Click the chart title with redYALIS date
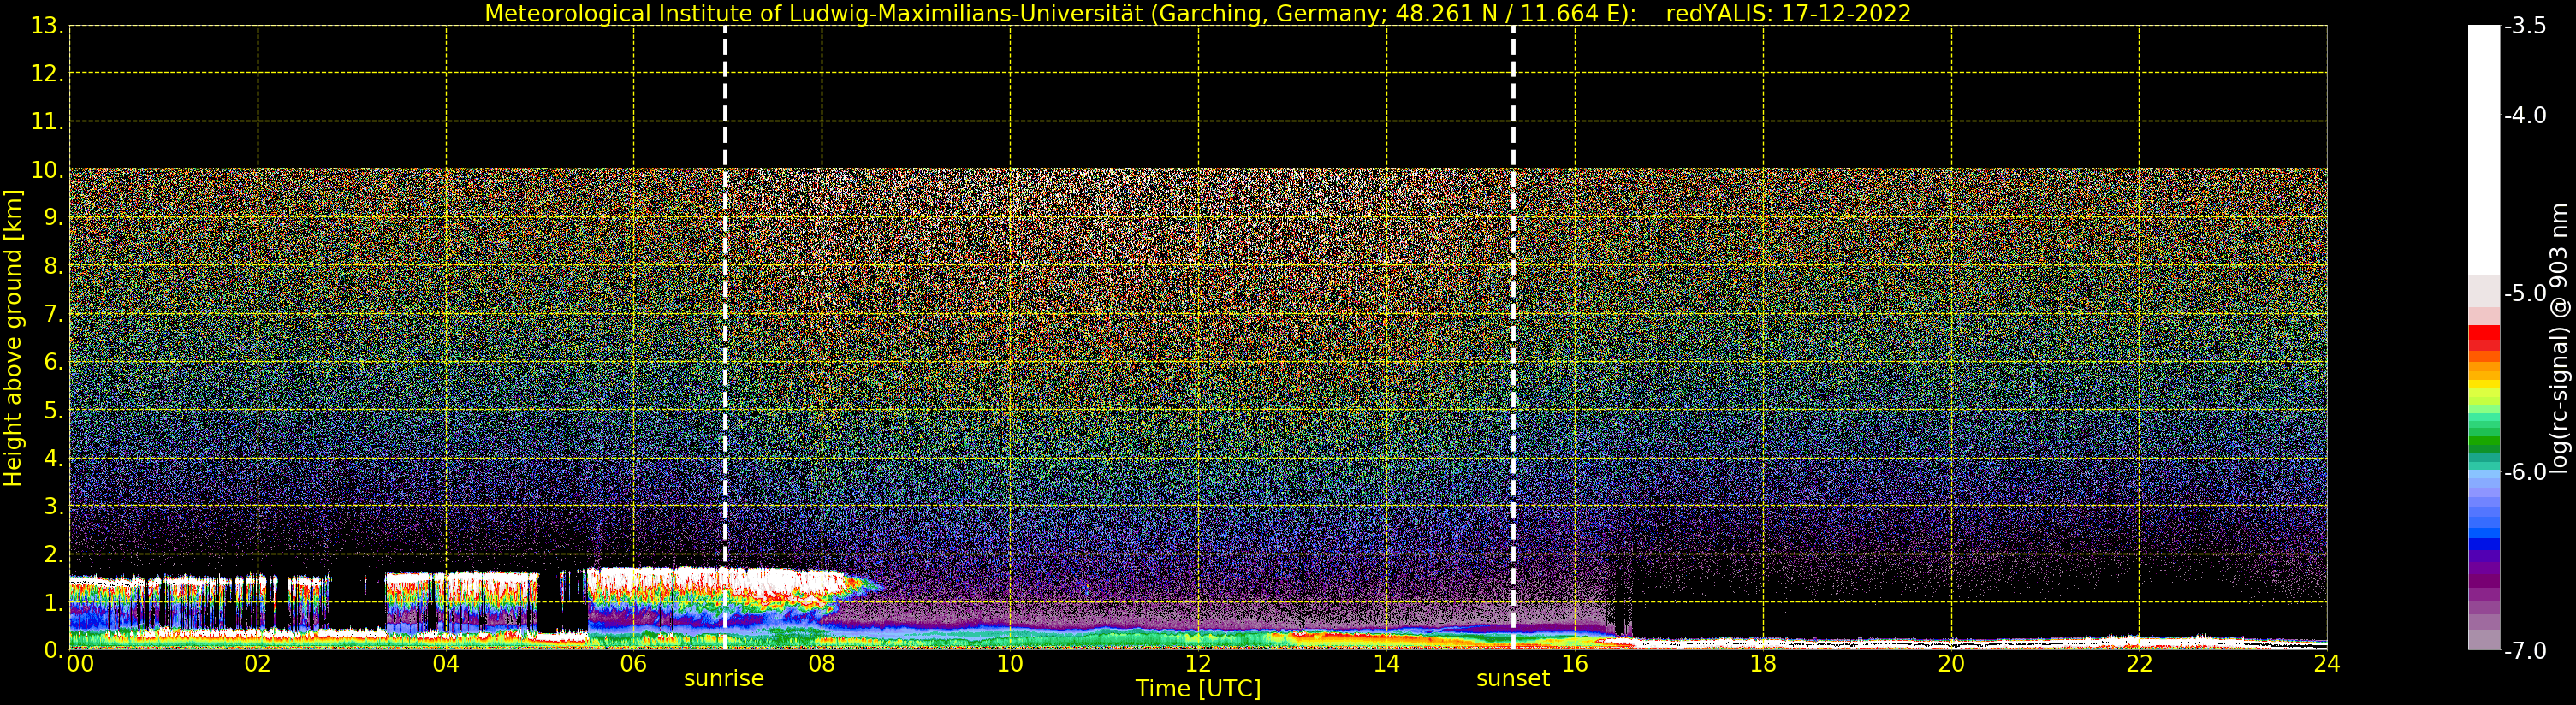Image resolution: width=2576 pixels, height=705 pixels. (x=1198, y=13)
